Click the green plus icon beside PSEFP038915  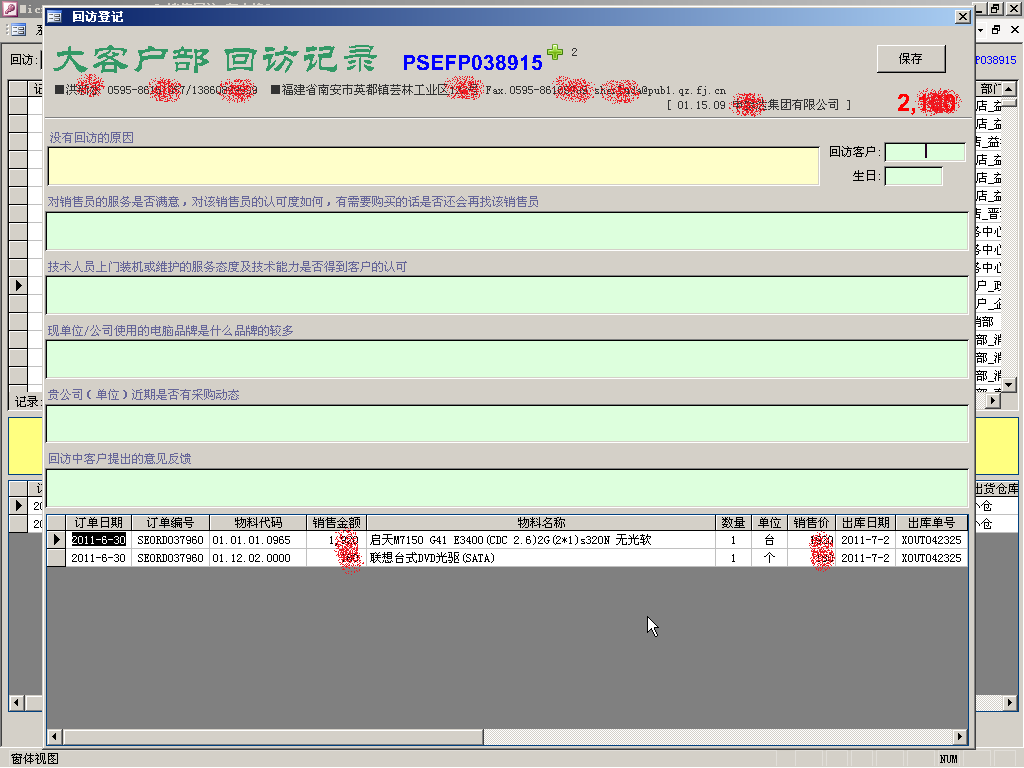(555, 52)
